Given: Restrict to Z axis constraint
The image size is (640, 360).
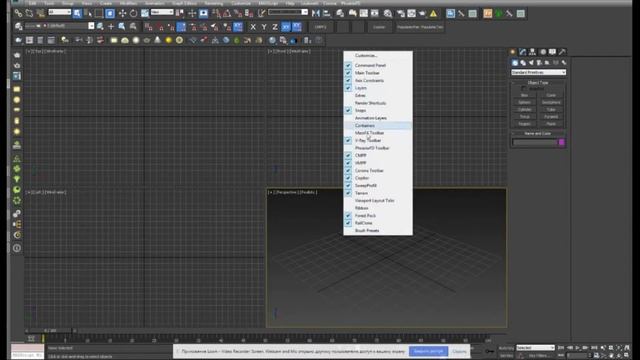Looking at the screenshot, I should (x=275, y=27).
